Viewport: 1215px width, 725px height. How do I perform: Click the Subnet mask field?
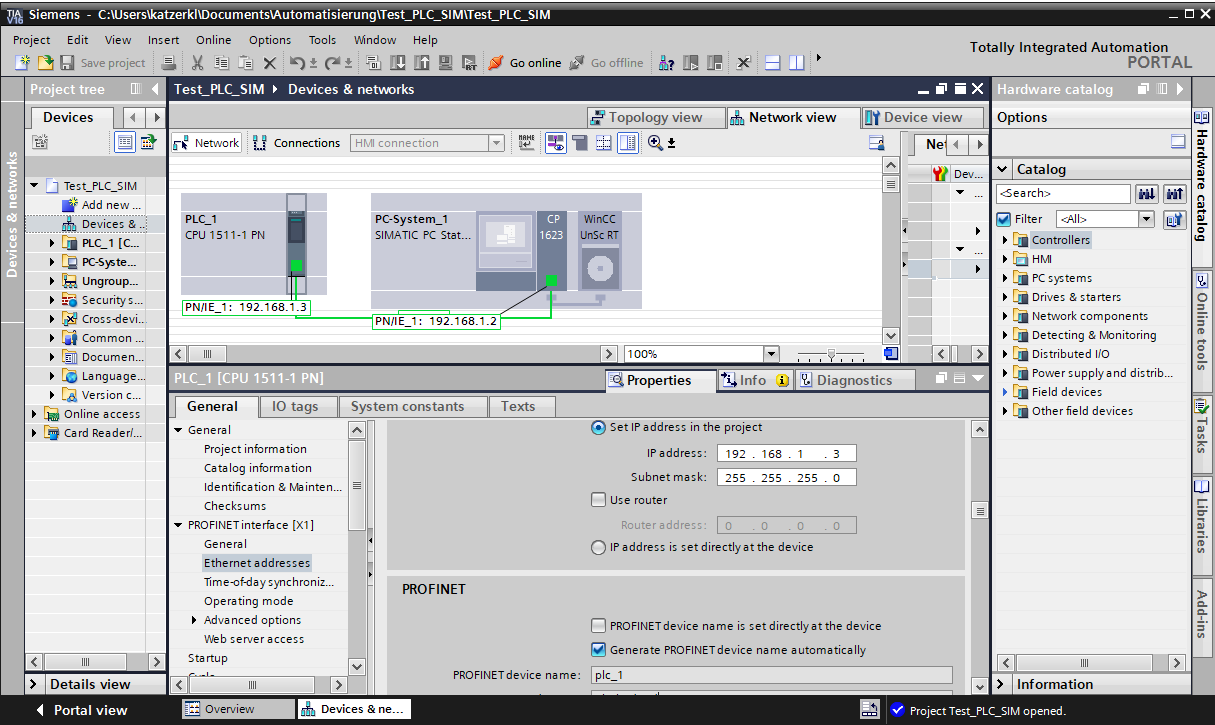click(x=786, y=478)
